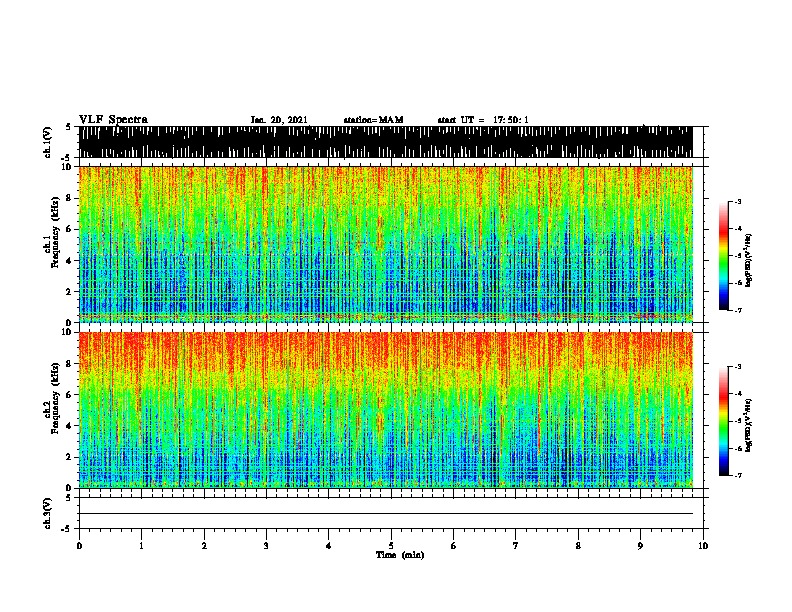This screenshot has width=792, height=612.
Task: Click the time axis tick label "3"
Action: tap(266, 546)
